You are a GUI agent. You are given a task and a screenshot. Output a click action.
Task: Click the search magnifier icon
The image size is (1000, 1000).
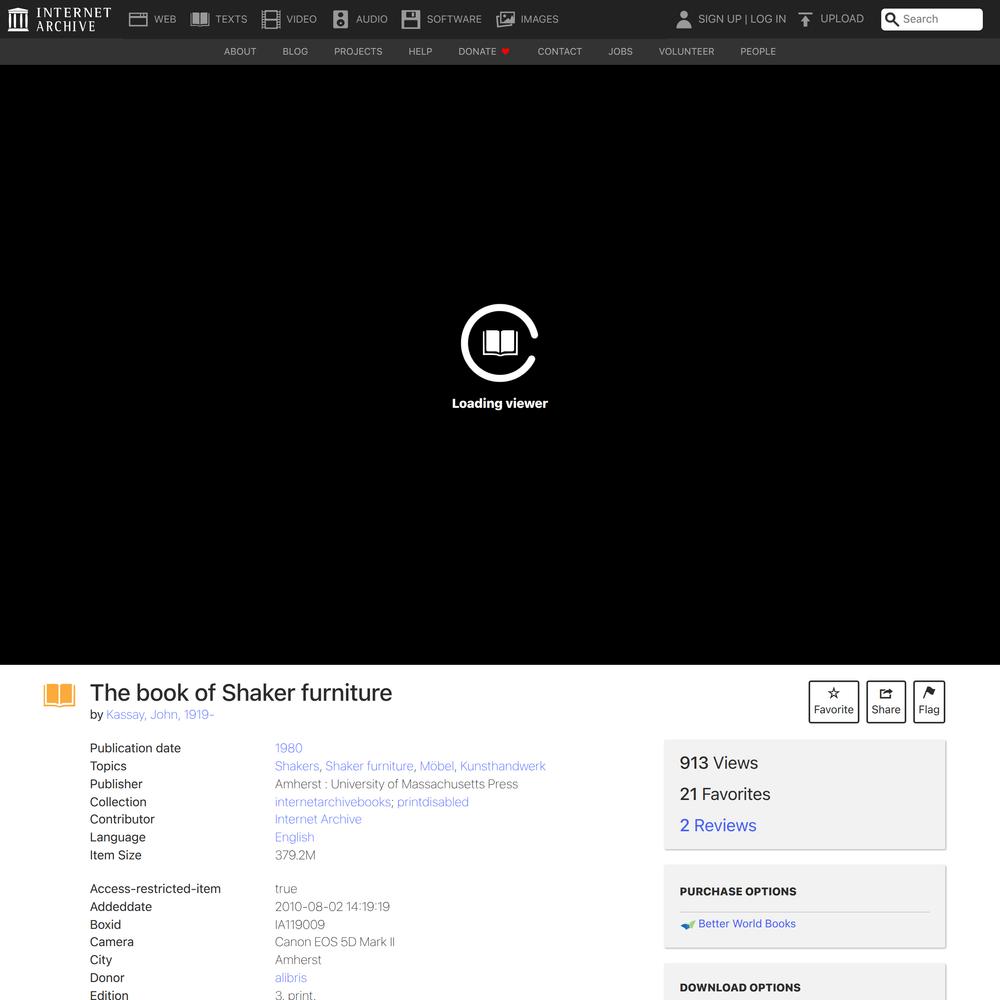point(892,19)
